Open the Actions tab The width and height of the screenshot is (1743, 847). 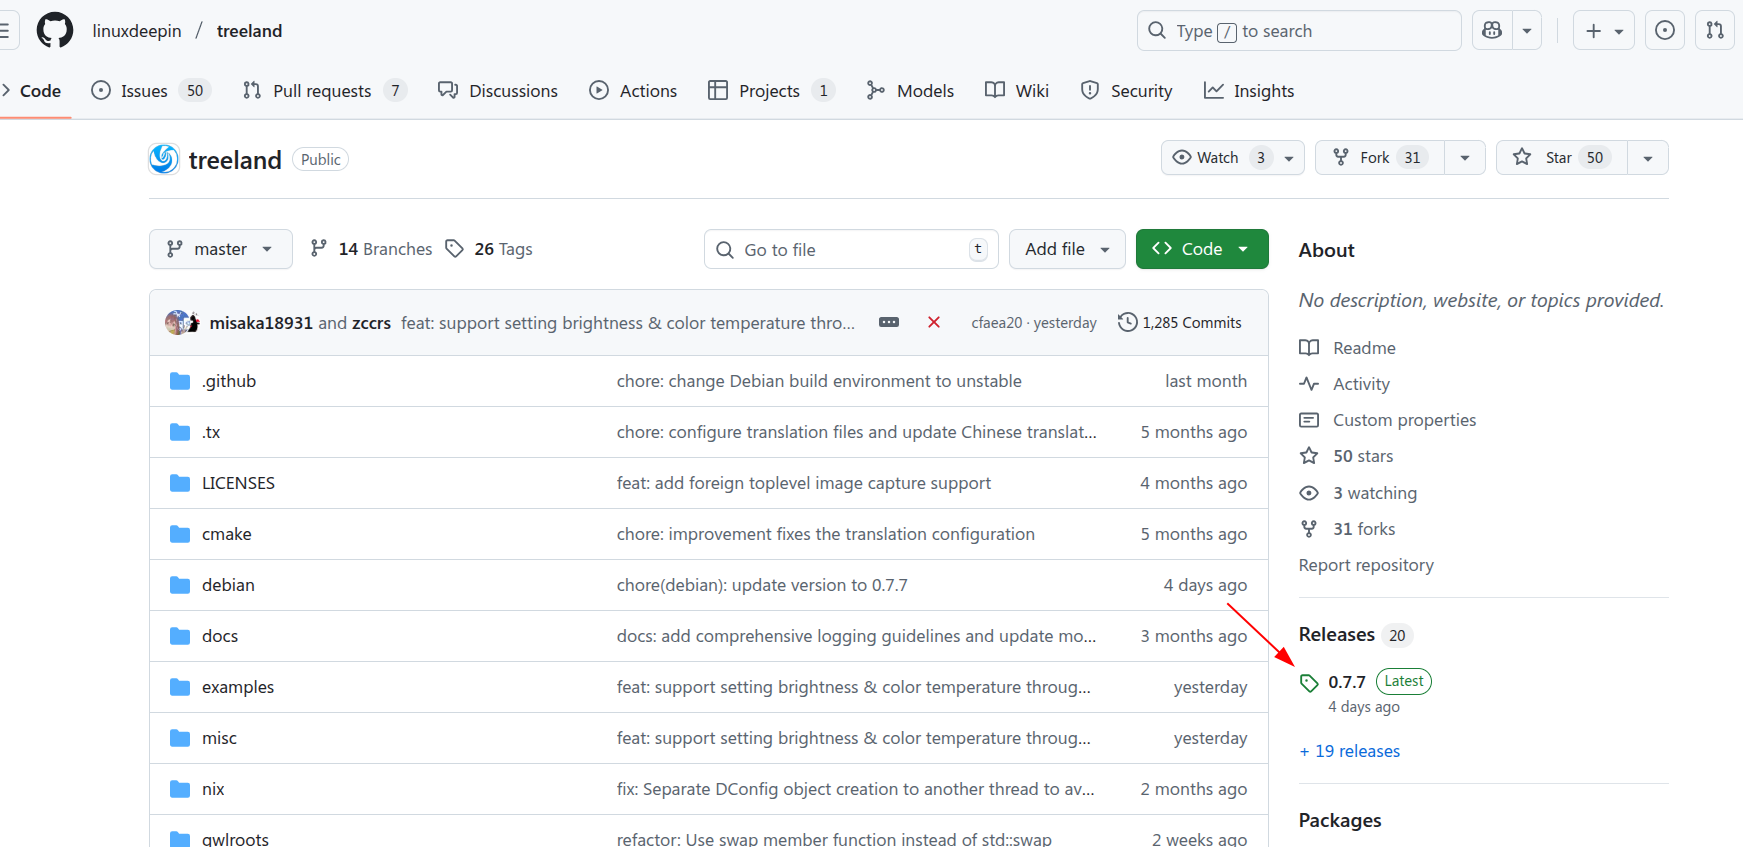[x=633, y=91]
